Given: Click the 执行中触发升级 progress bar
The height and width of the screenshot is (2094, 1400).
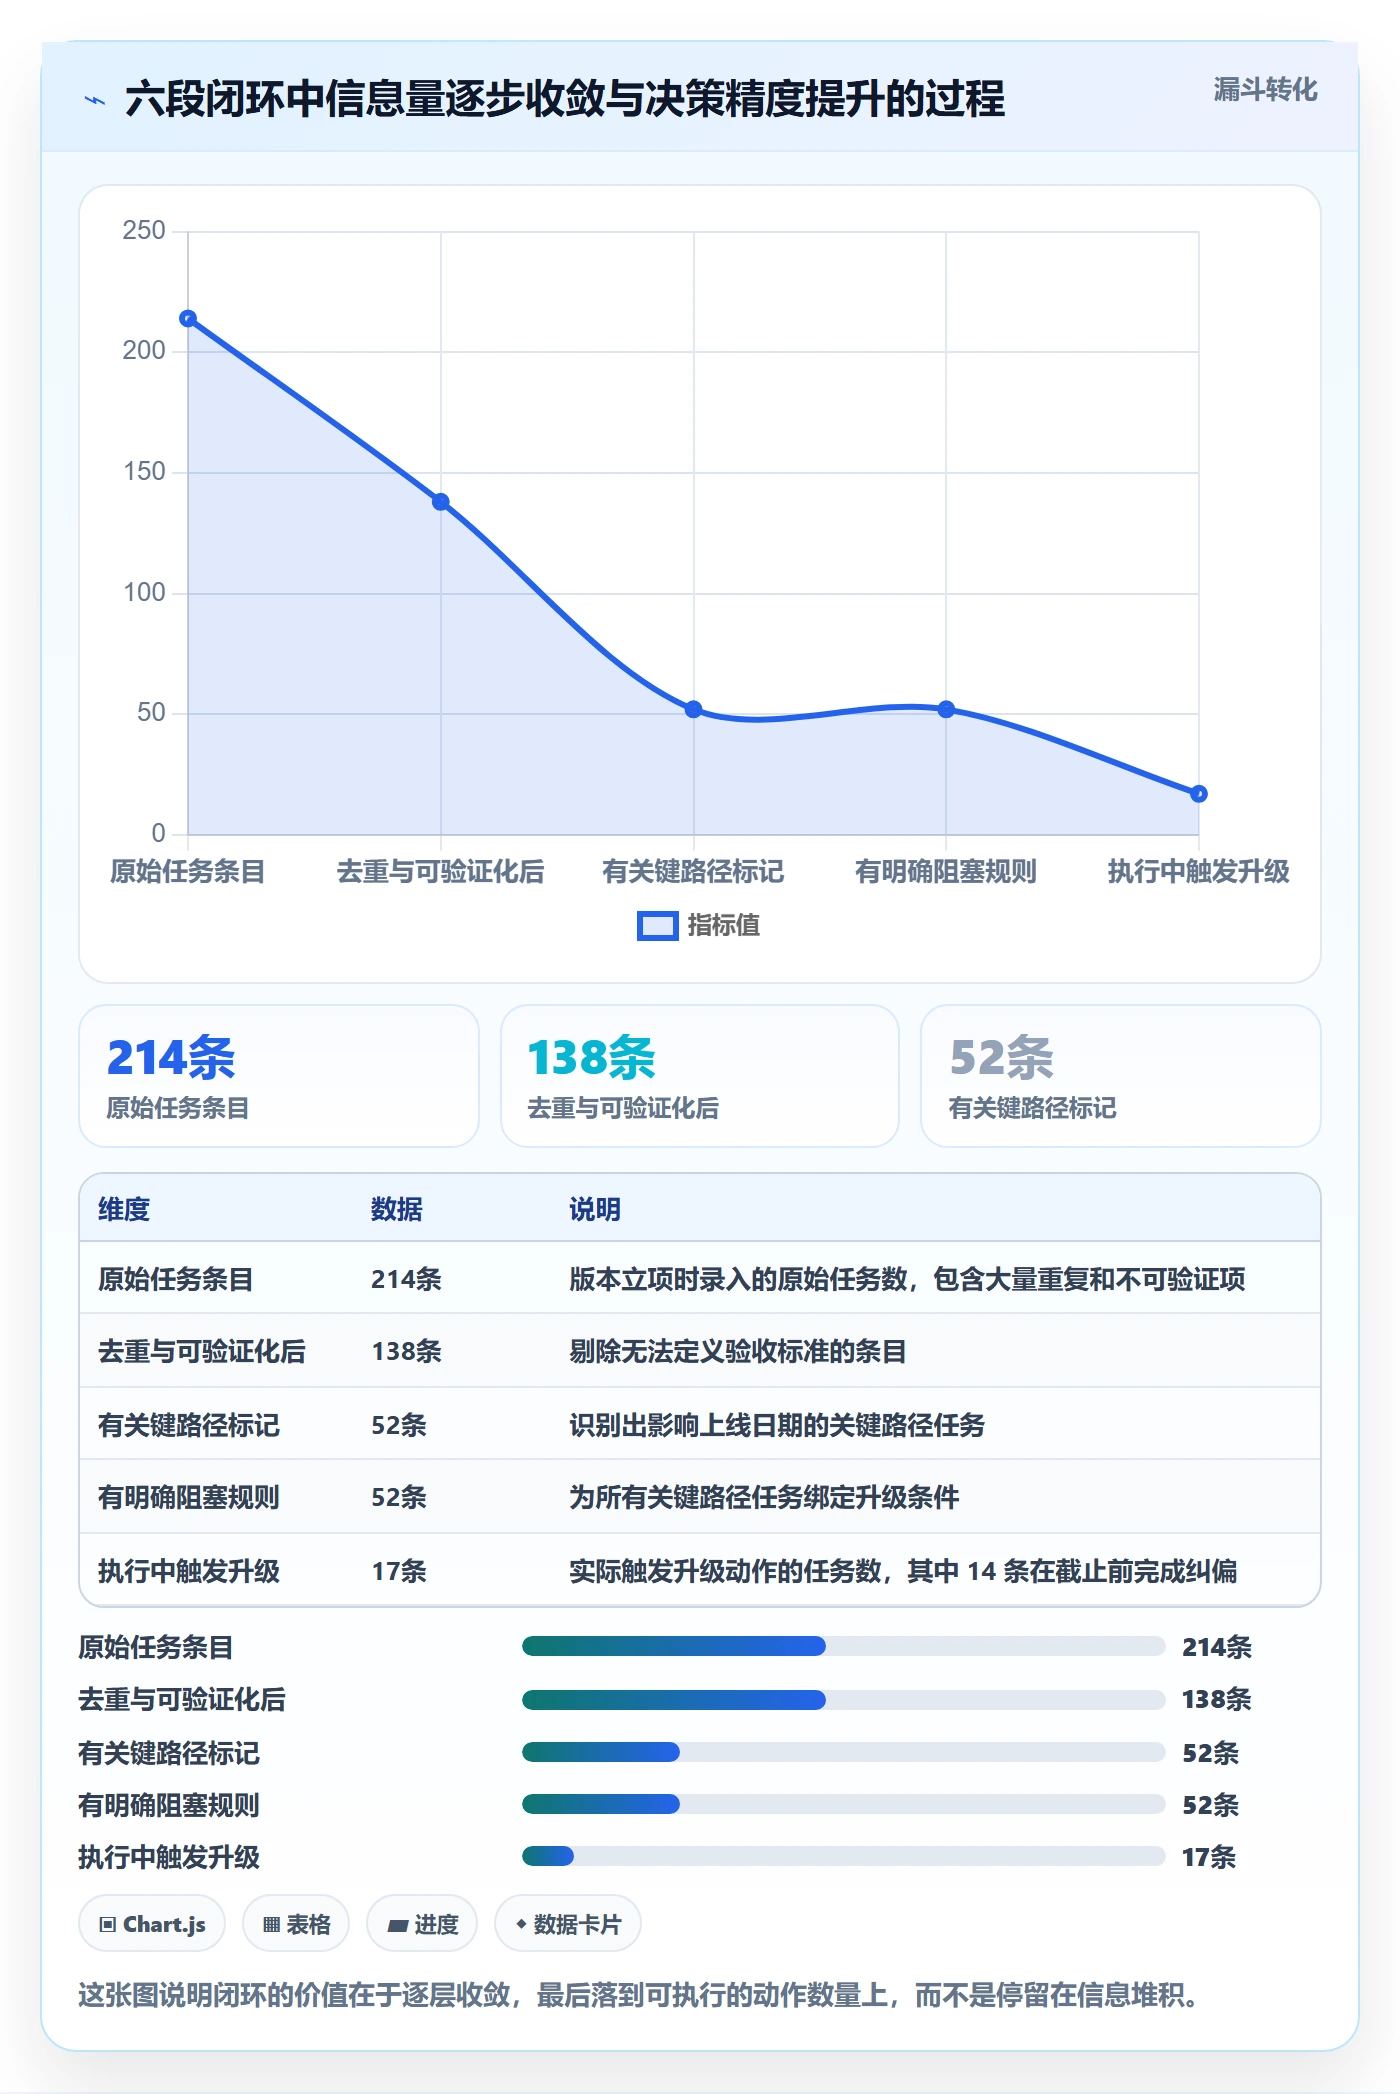Looking at the screenshot, I should click(x=843, y=1857).
